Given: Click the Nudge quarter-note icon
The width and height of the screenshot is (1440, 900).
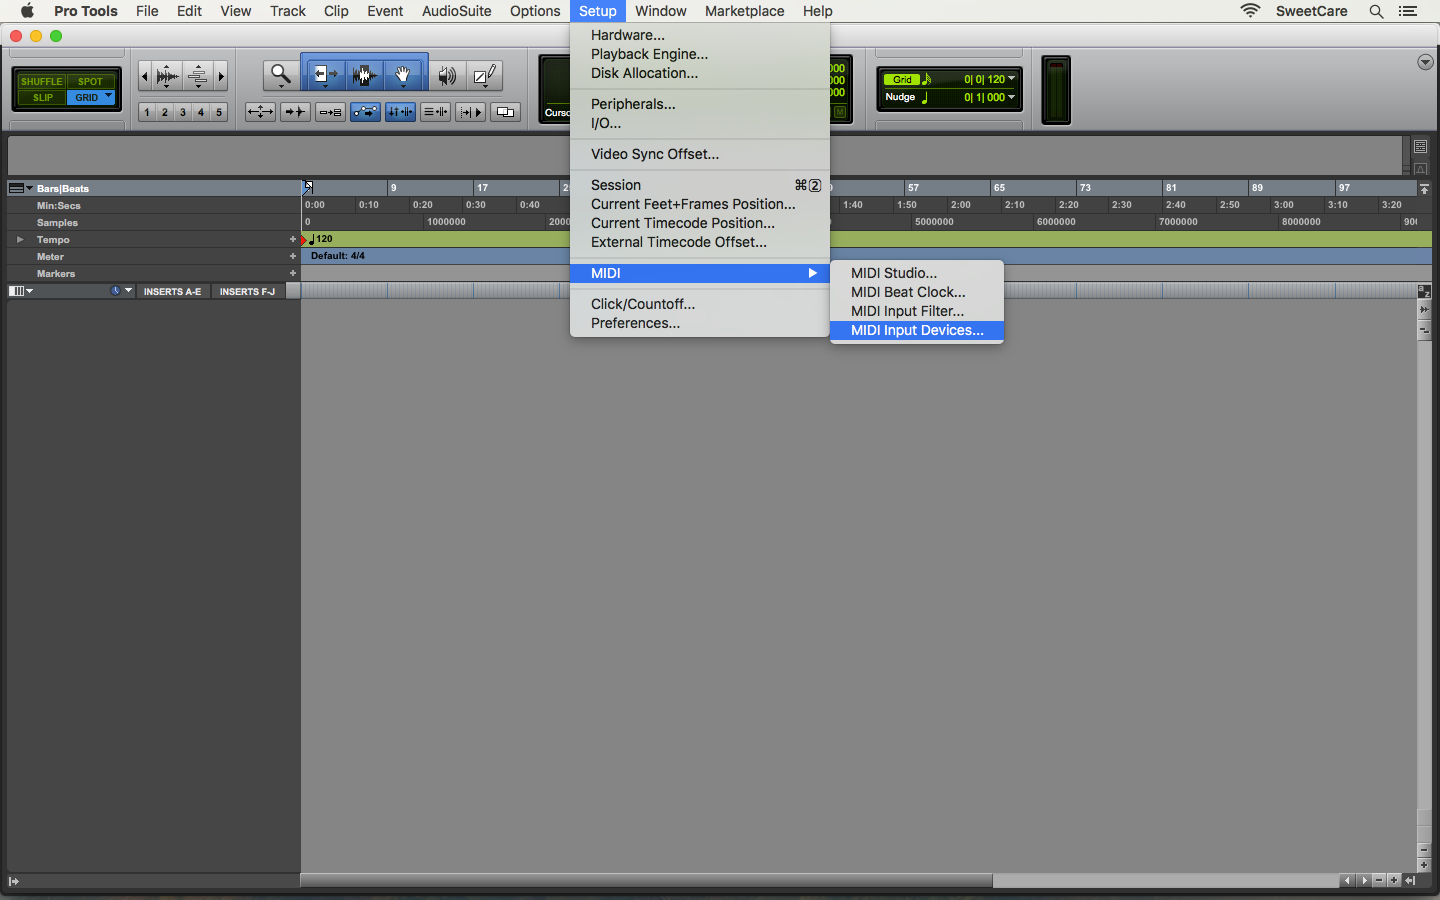Looking at the screenshot, I should (x=925, y=97).
